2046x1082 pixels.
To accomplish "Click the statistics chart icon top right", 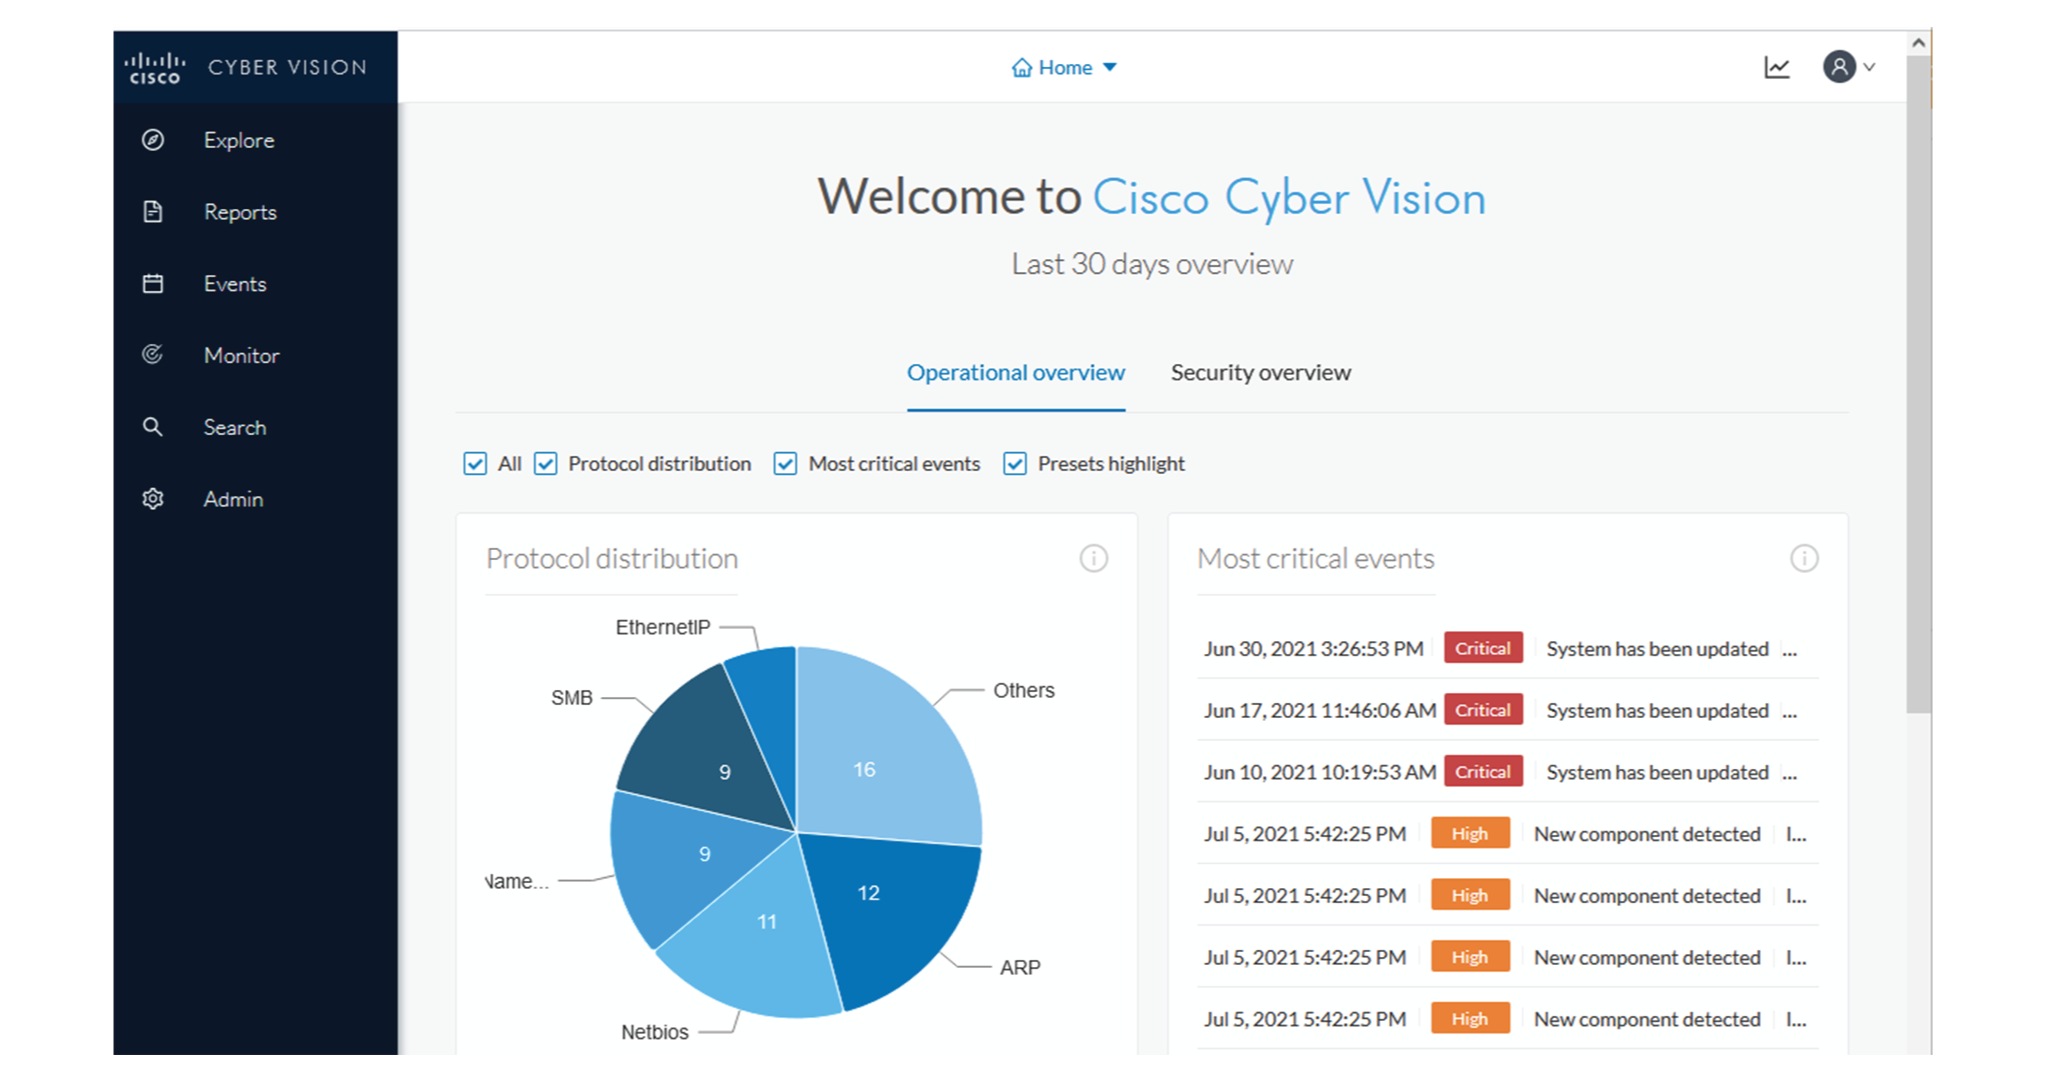I will tap(1776, 66).
